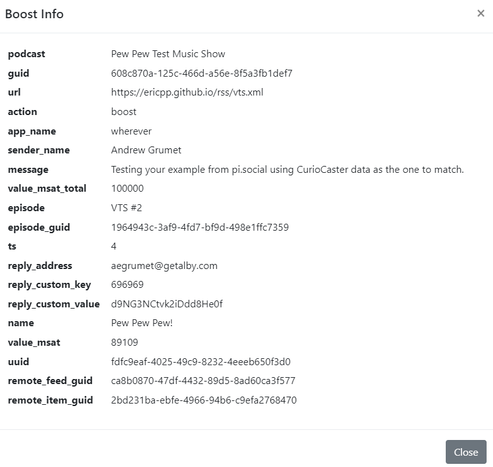Click the value_msat amount 89109

click(x=124, y=342)
